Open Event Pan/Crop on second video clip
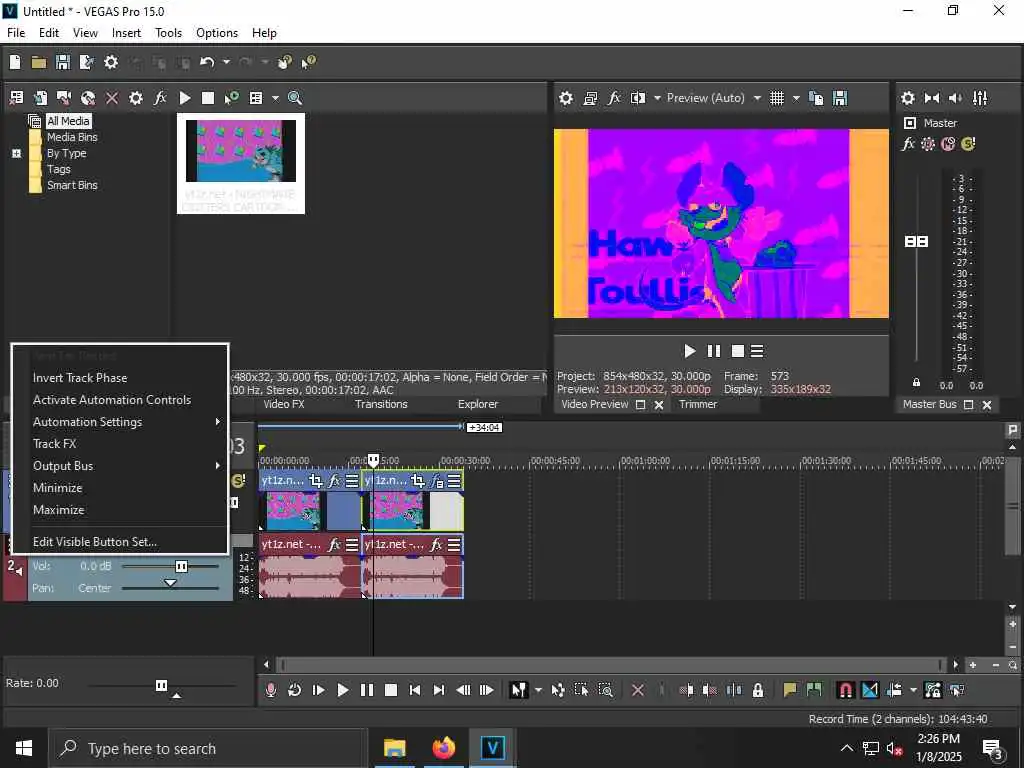 418,481
